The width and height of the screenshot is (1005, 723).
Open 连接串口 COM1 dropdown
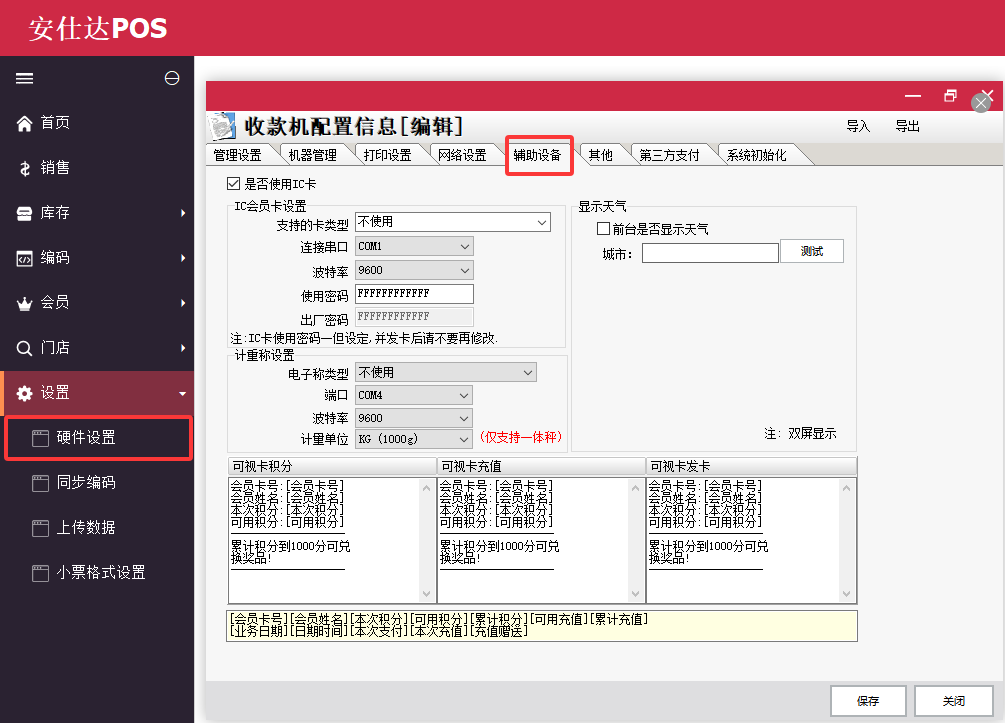coord(414,246)
